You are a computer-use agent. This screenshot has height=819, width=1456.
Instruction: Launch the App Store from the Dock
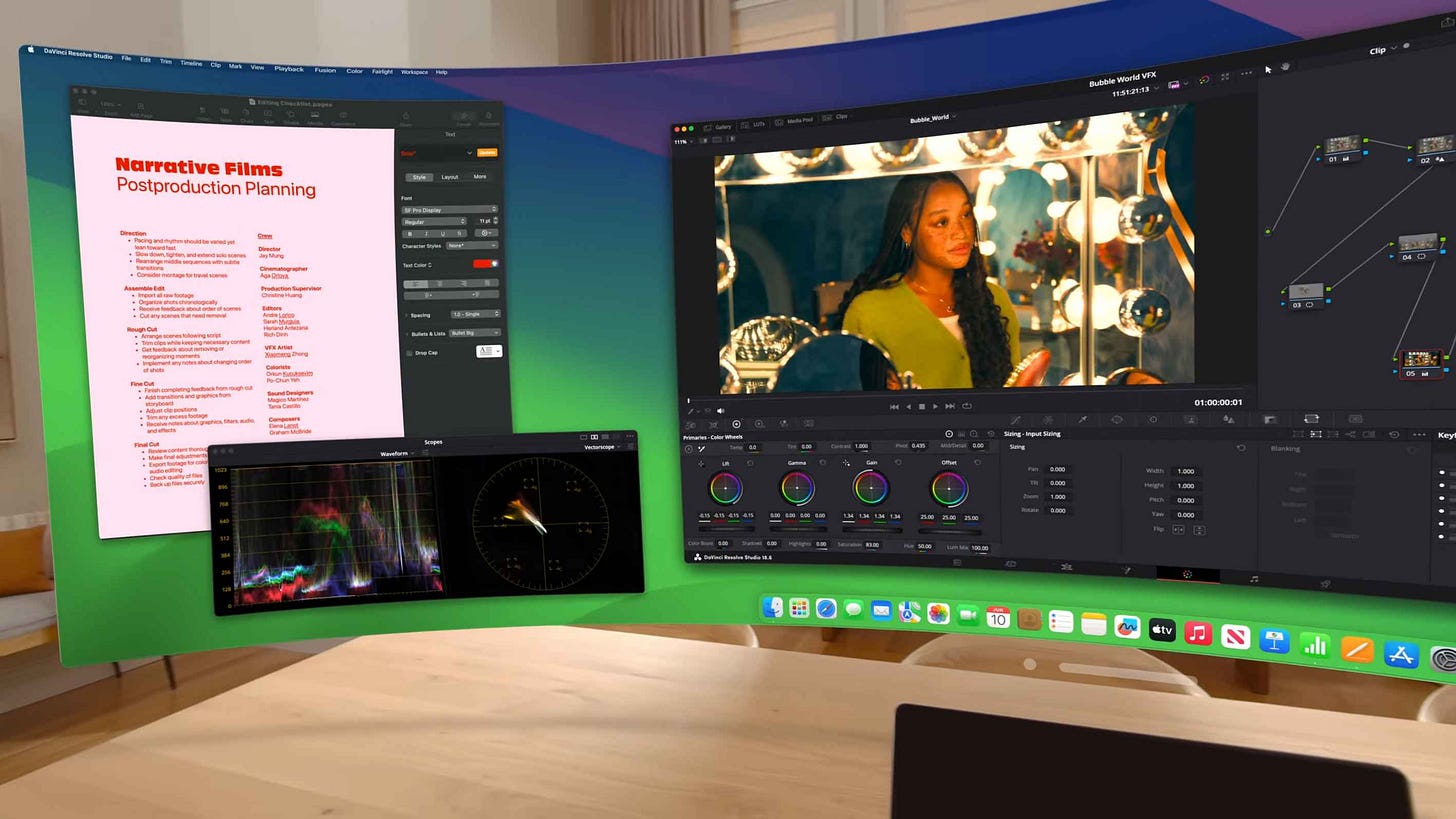[x=1402, y=655]
